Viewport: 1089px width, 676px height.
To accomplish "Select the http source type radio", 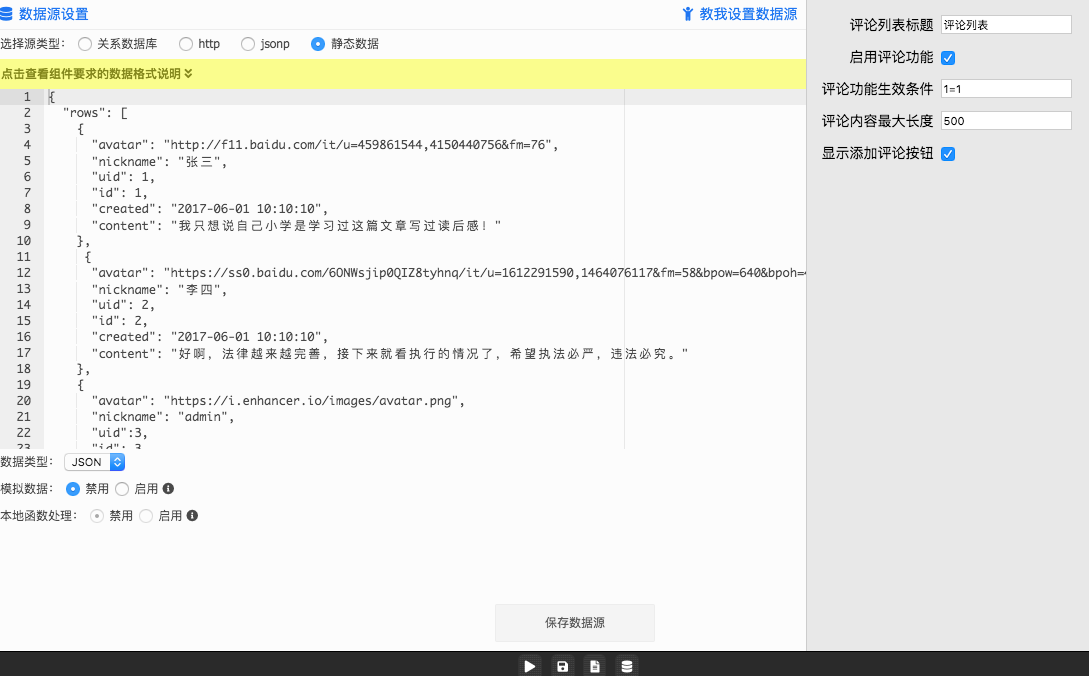I will click(x=186, y=44).
